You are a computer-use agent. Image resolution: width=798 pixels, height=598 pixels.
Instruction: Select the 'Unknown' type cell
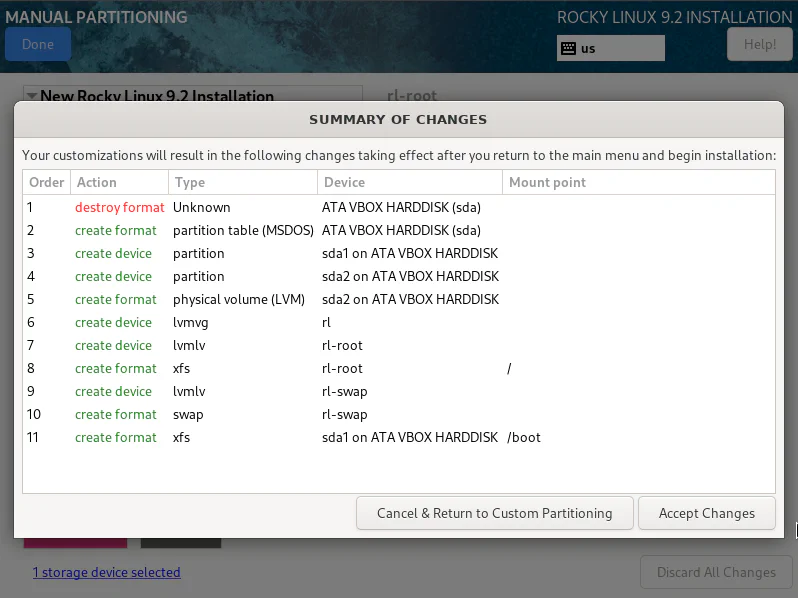[202, 207]
